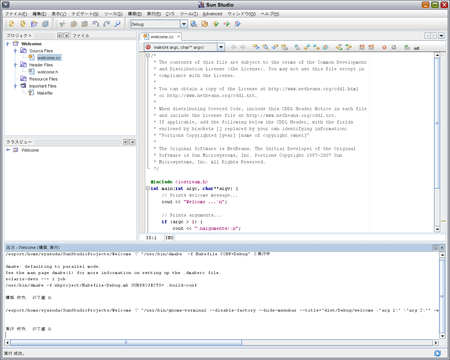Click the editor Forward navigation arrow
This screenshot has width=450, height=360.
243,47
